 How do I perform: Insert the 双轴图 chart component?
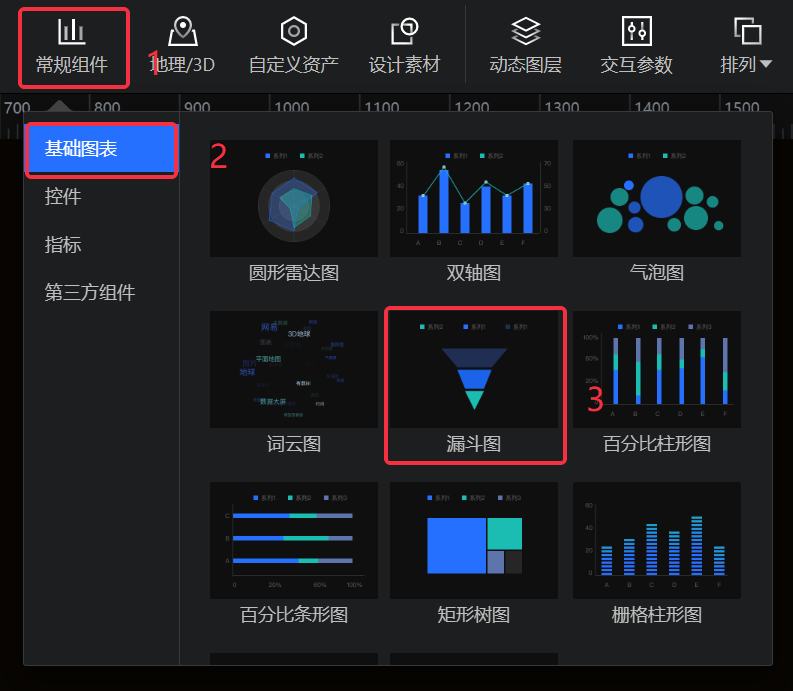pyautogui.click(x=473, y=199)
